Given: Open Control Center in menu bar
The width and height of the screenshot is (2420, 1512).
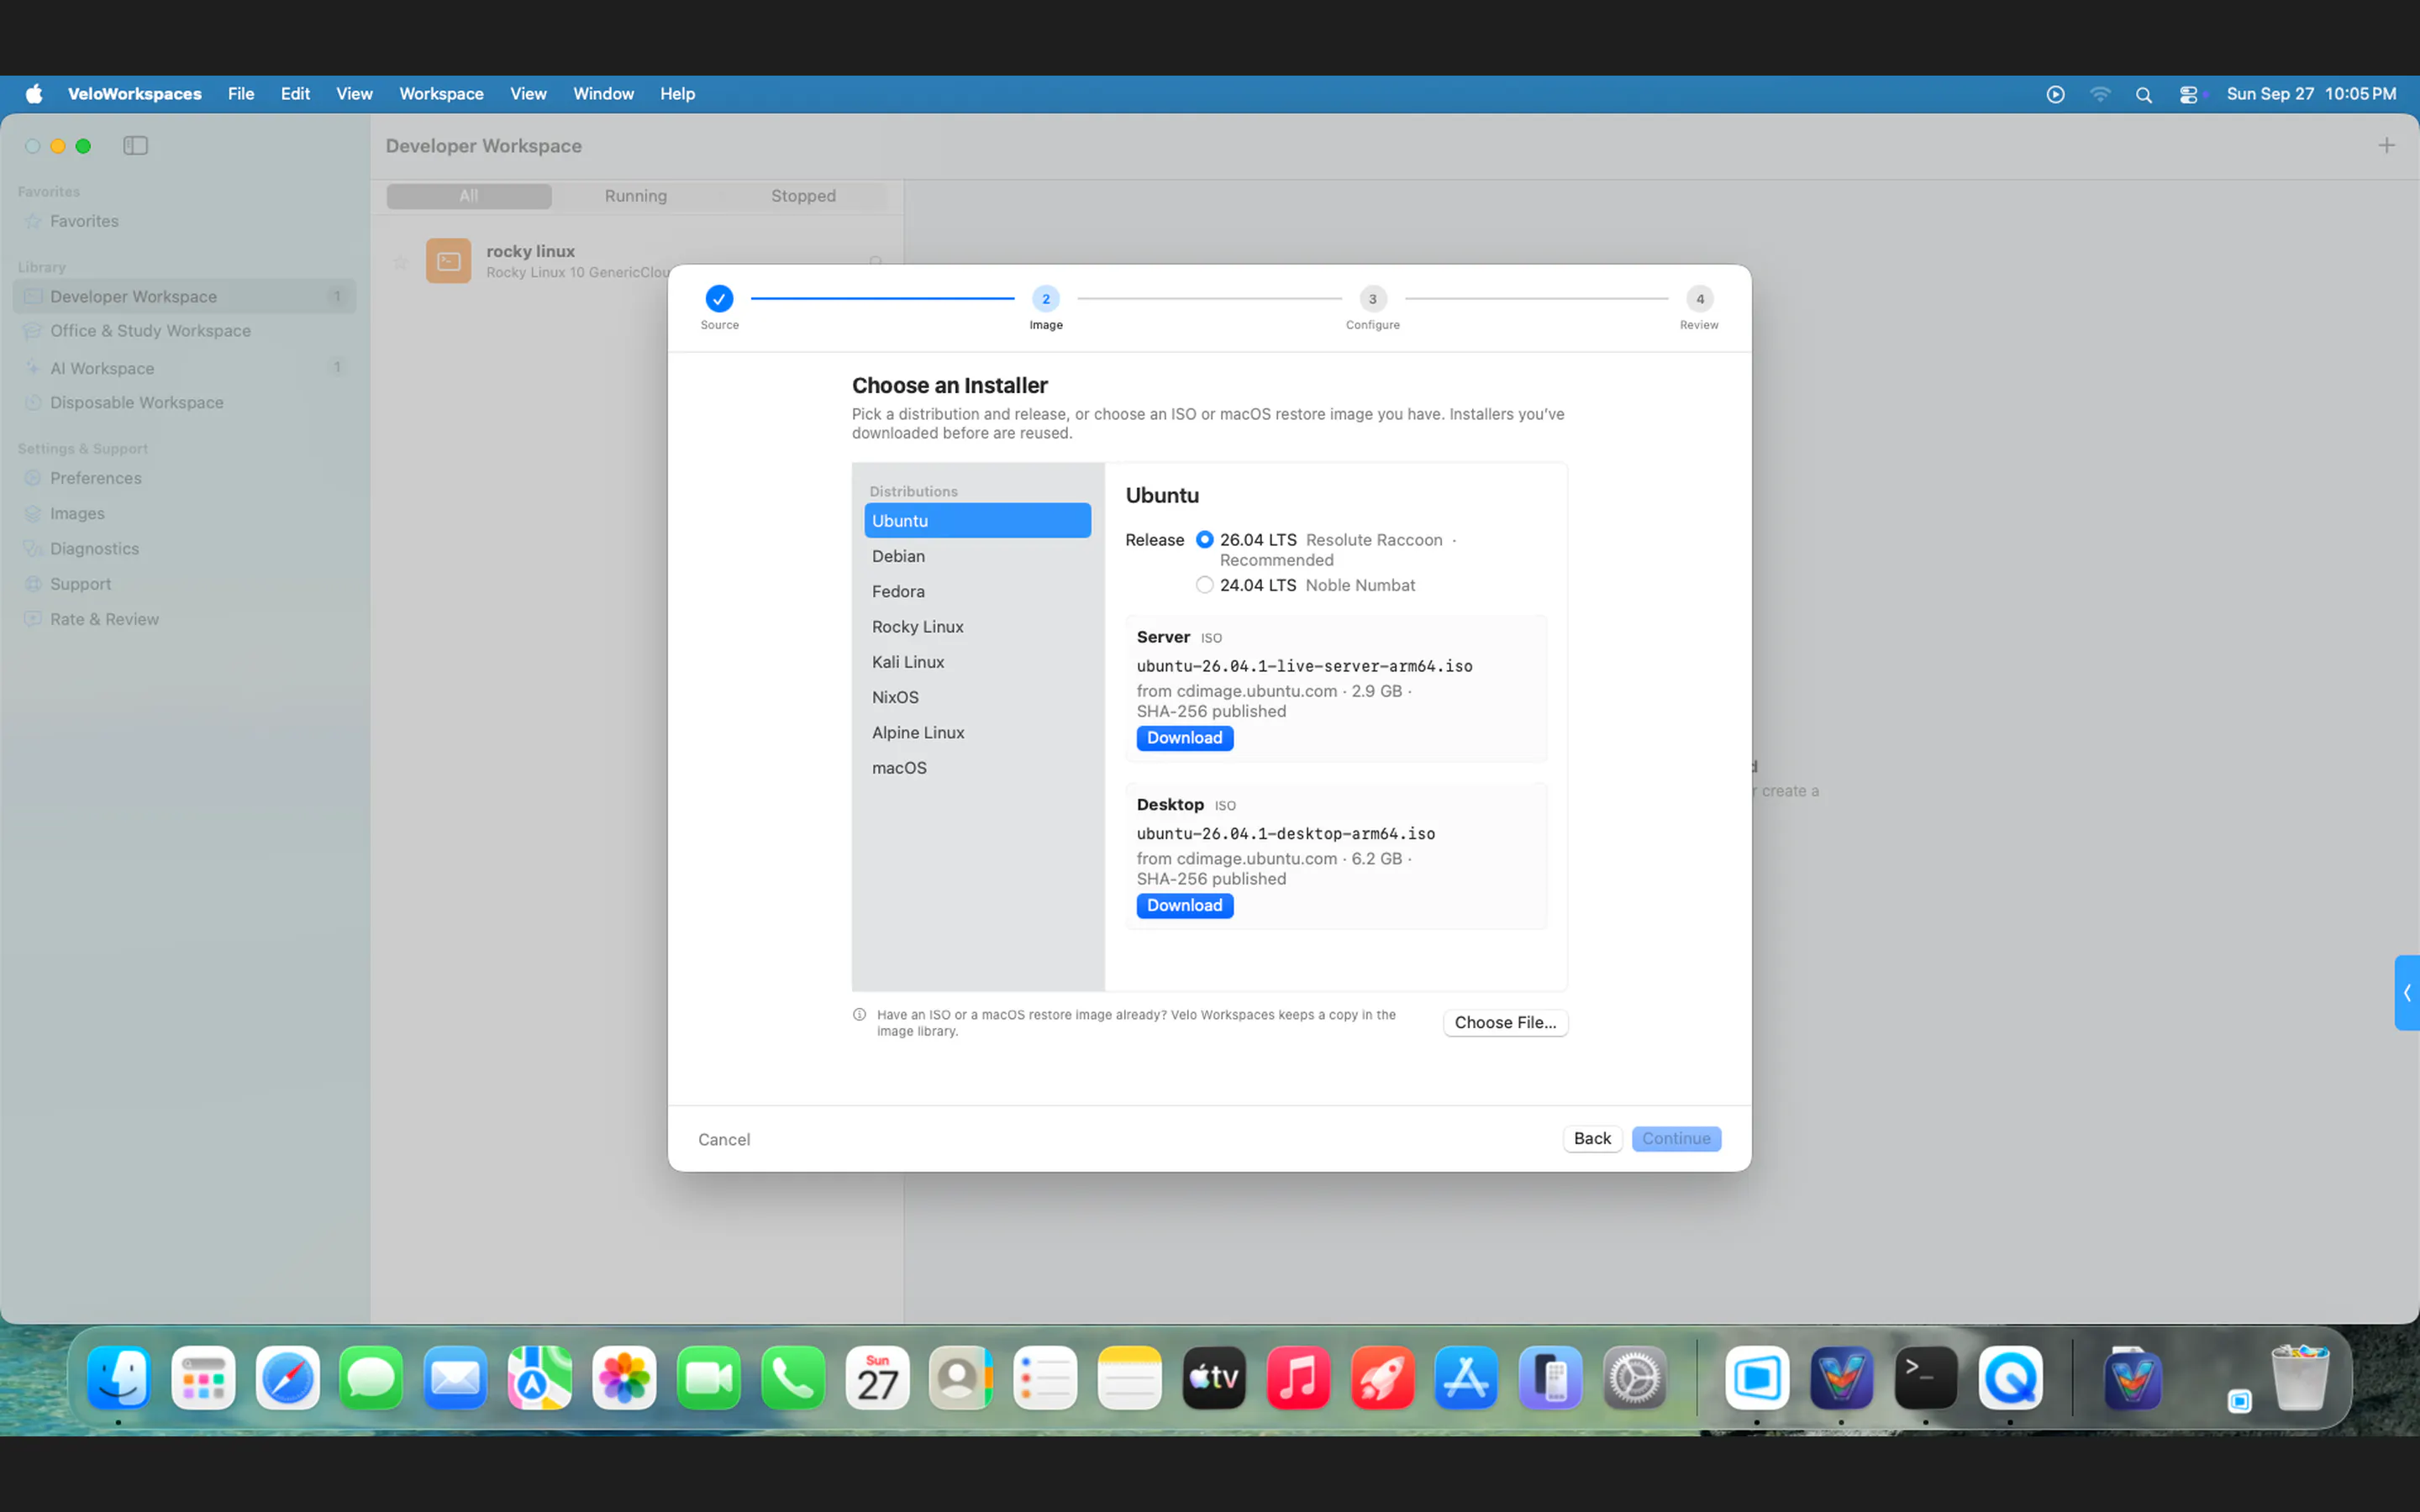Looking at the screenshot, I should point(2188,94).
